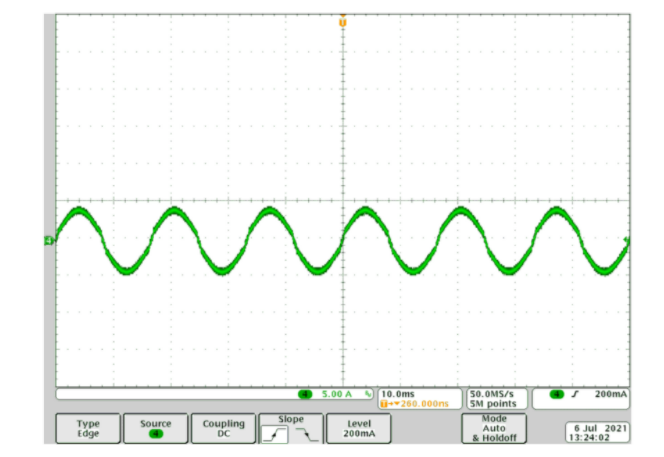
Task: Click the date and time display
Action: coord(599,433)
